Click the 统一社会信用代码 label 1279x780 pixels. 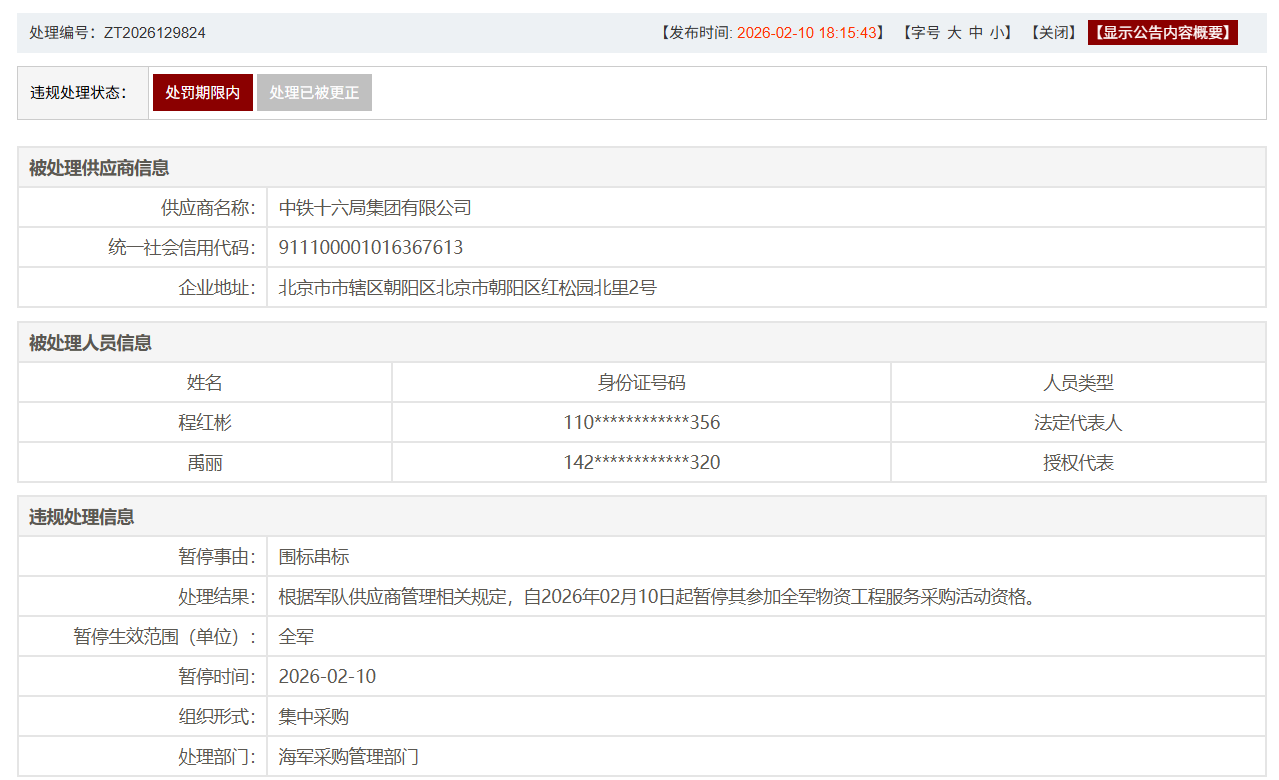[181, 247]
